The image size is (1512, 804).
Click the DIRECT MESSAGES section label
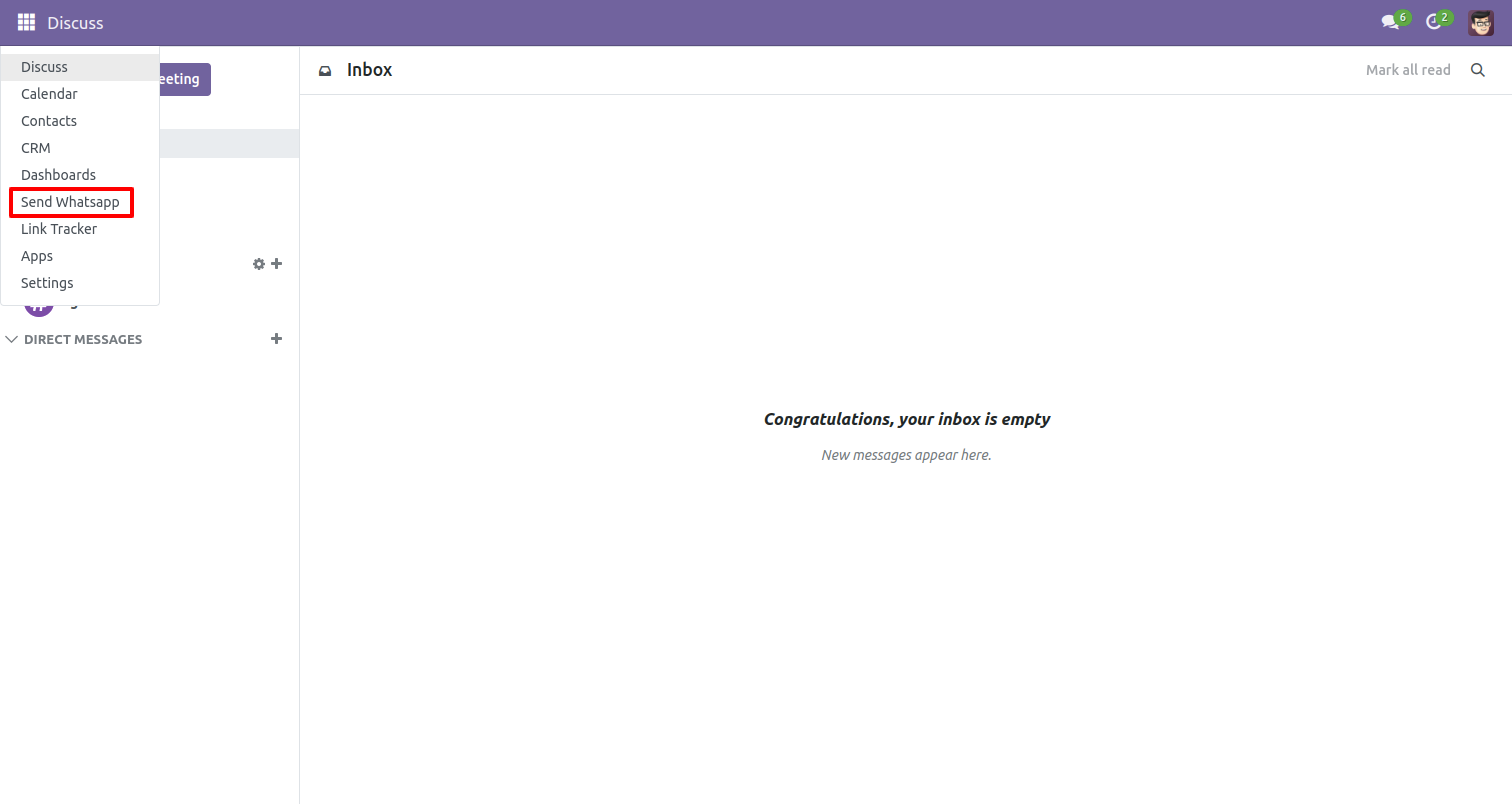point(83,340)
